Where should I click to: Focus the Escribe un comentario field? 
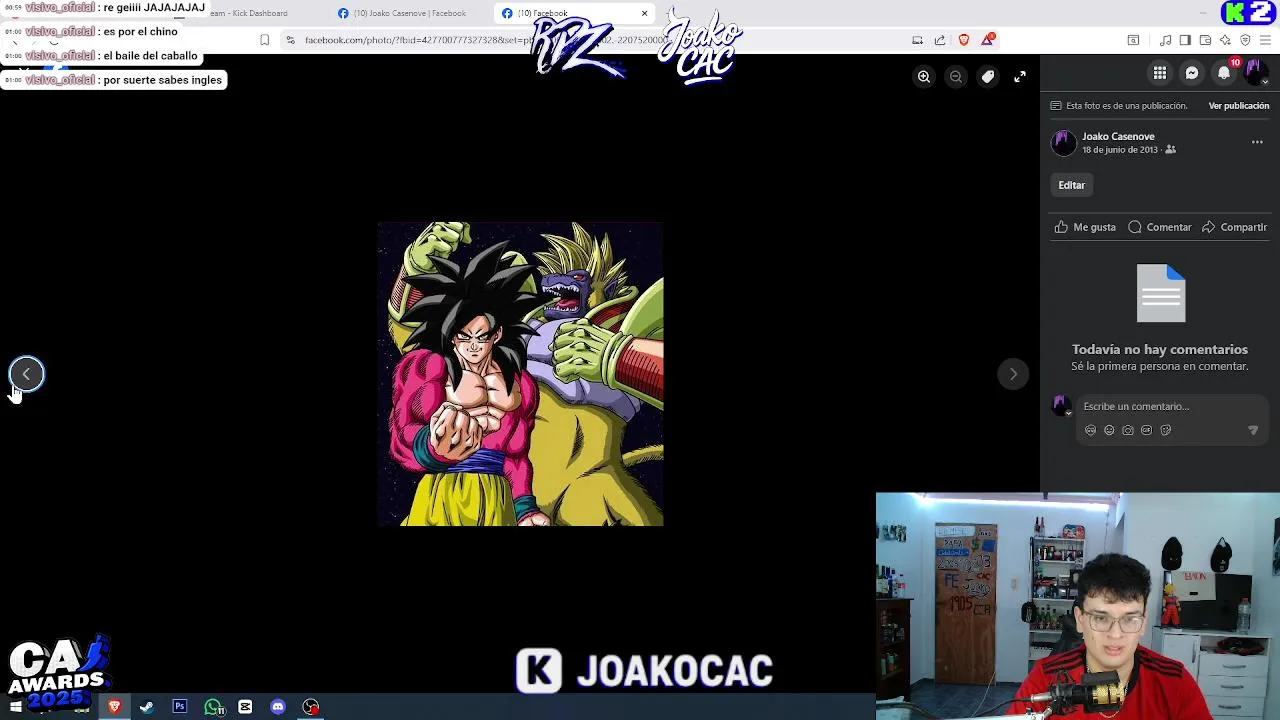tap(1170, 407)
